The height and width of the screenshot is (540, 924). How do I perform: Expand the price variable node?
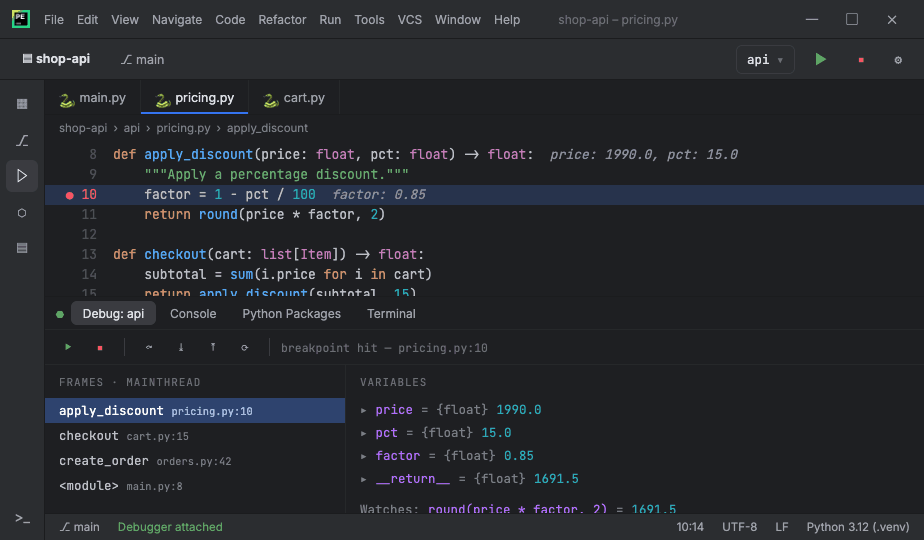click(364, 410)
